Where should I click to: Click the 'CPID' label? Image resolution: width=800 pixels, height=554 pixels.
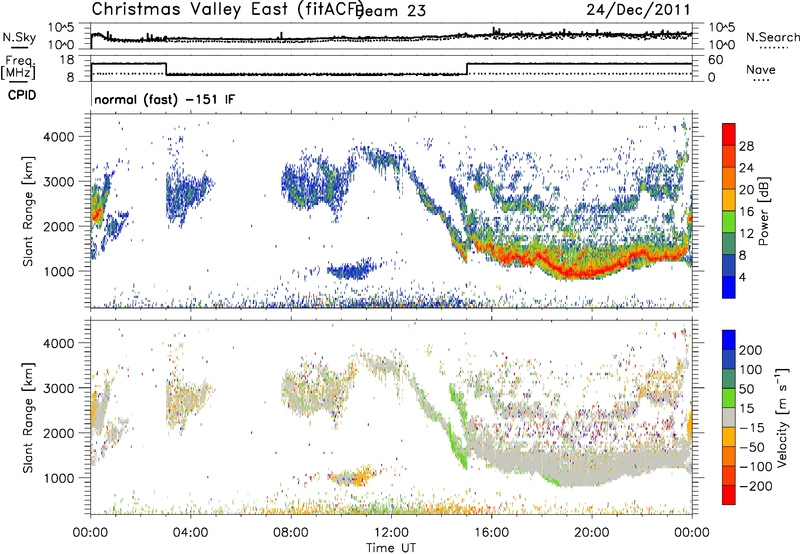click(x=22, y=95)
